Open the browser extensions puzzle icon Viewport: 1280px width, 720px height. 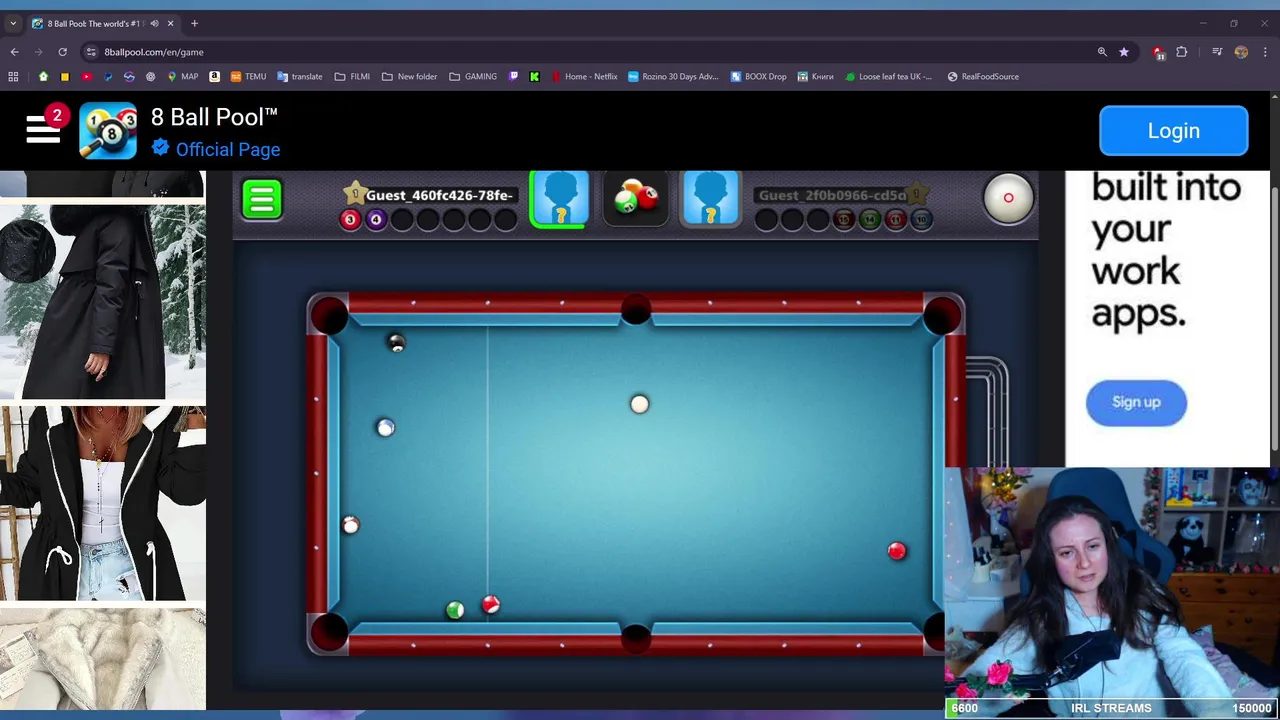point(1182,52)
